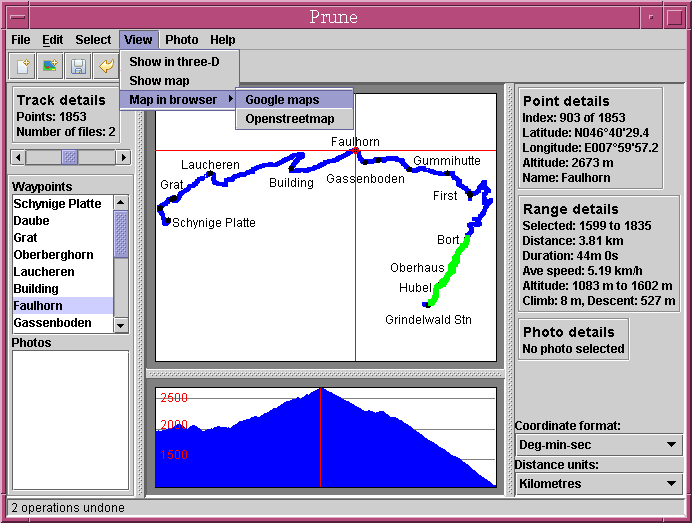Click the Undo arrow toolbar icon
Image resolution: width=692 pixels, height=523 pixels.
pos(106,67)
